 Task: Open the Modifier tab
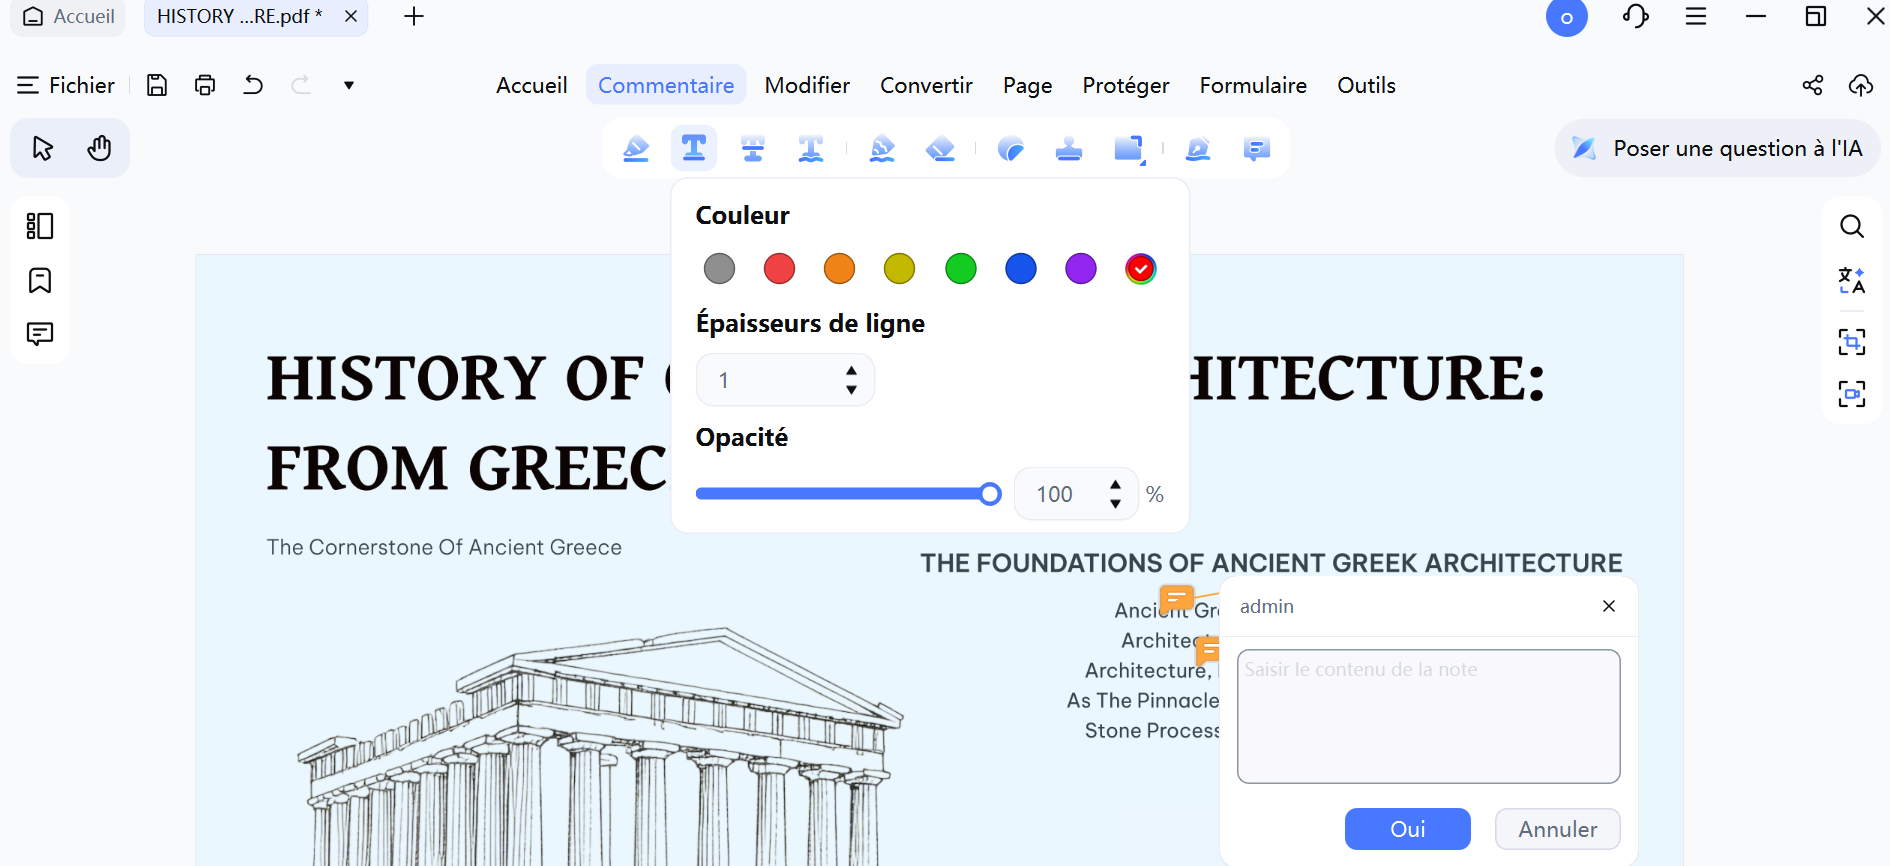[807, 85]
